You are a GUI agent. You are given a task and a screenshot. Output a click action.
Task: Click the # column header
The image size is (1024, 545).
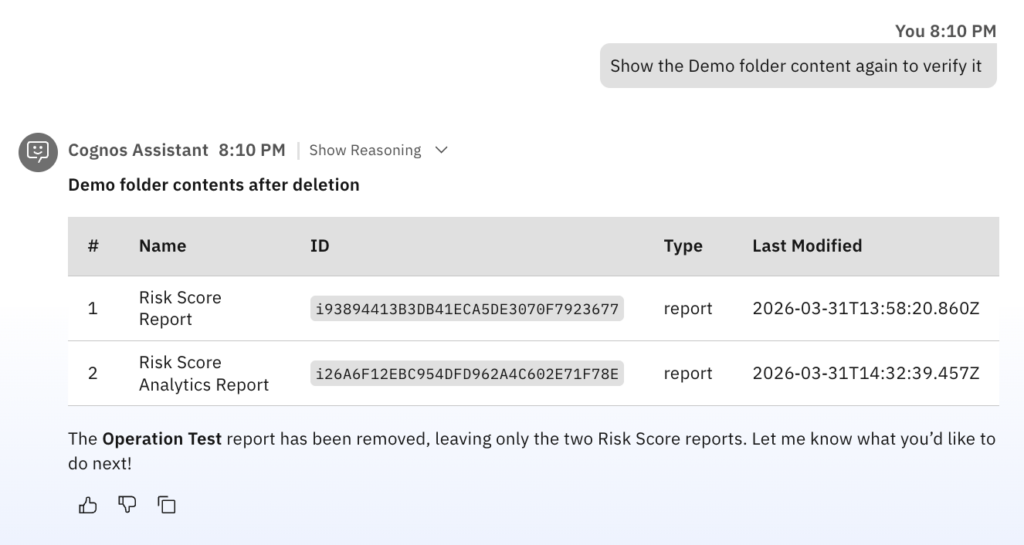93,246
